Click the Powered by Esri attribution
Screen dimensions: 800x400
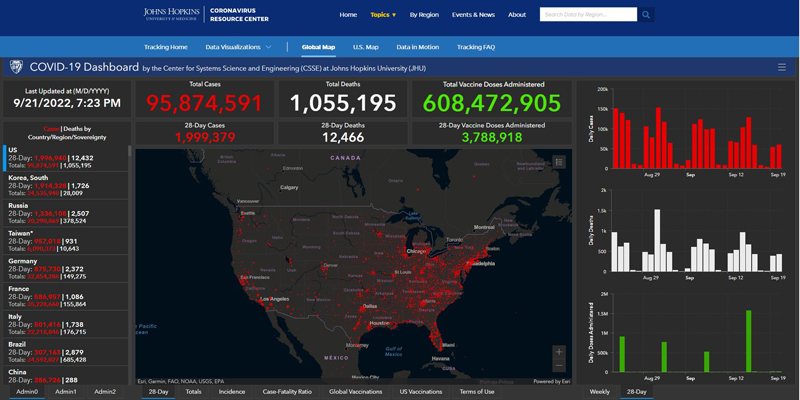tap(552, 381)
